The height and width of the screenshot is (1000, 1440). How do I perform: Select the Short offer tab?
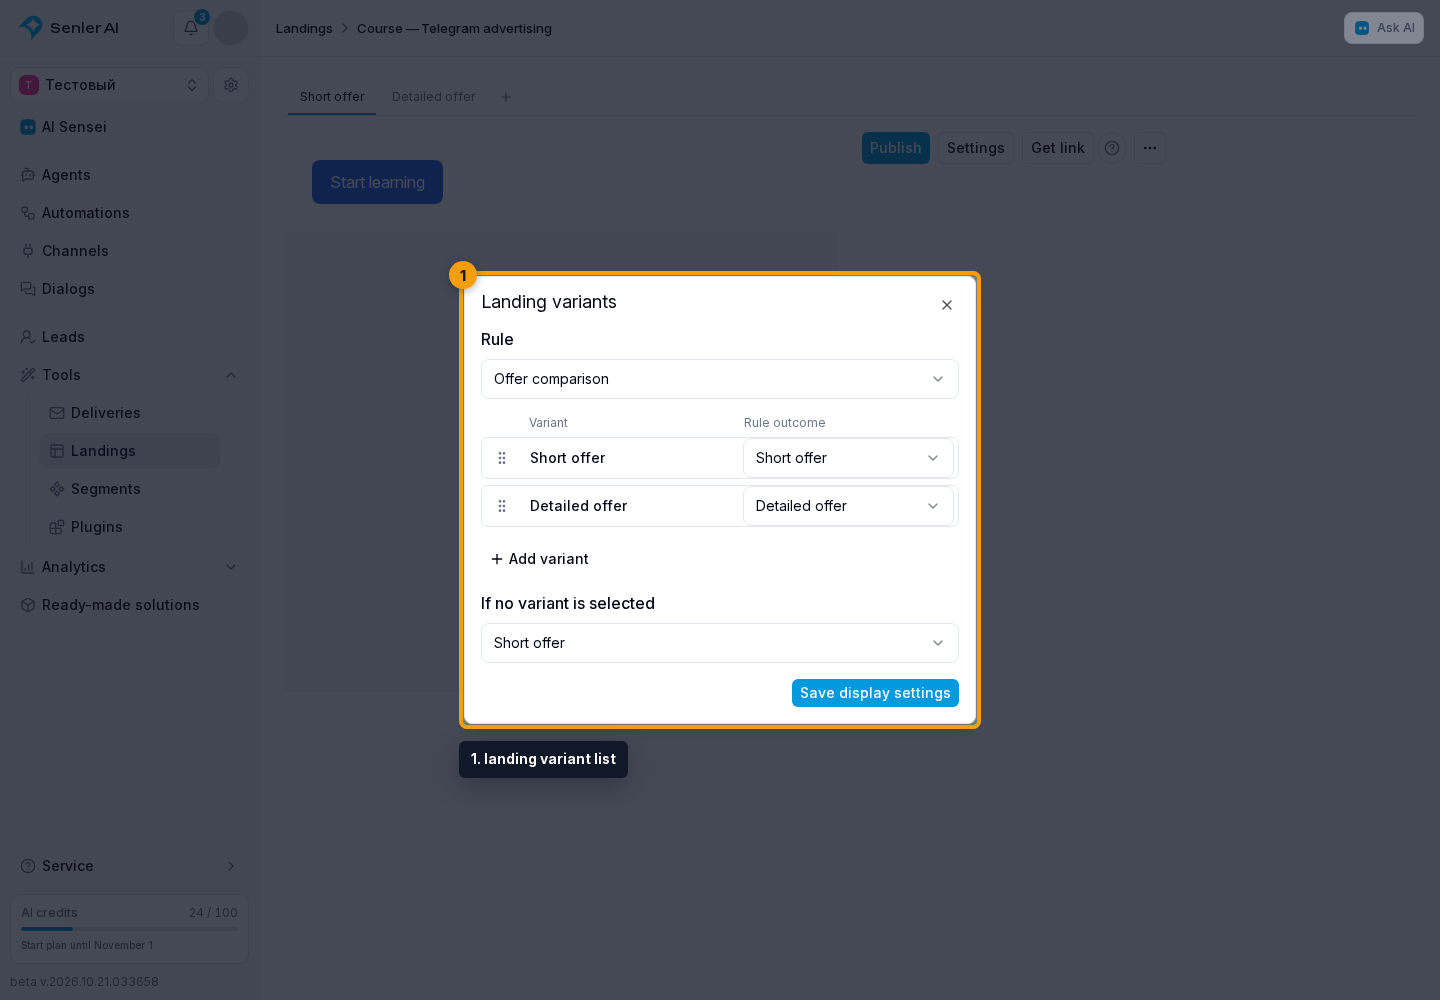point(332,97)
